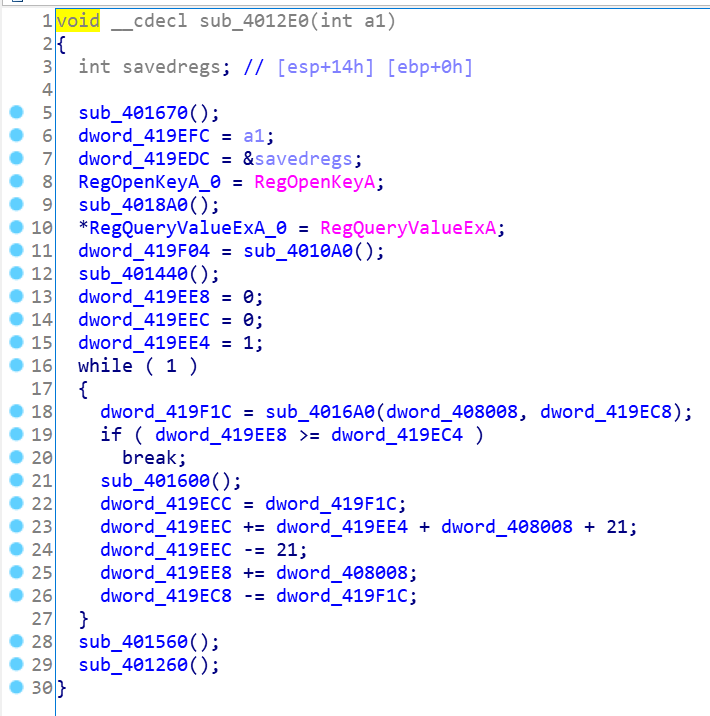Viewport: 710px width, 716px height.
Task: Click the int a1 parameter
Action: coord(352,21)
